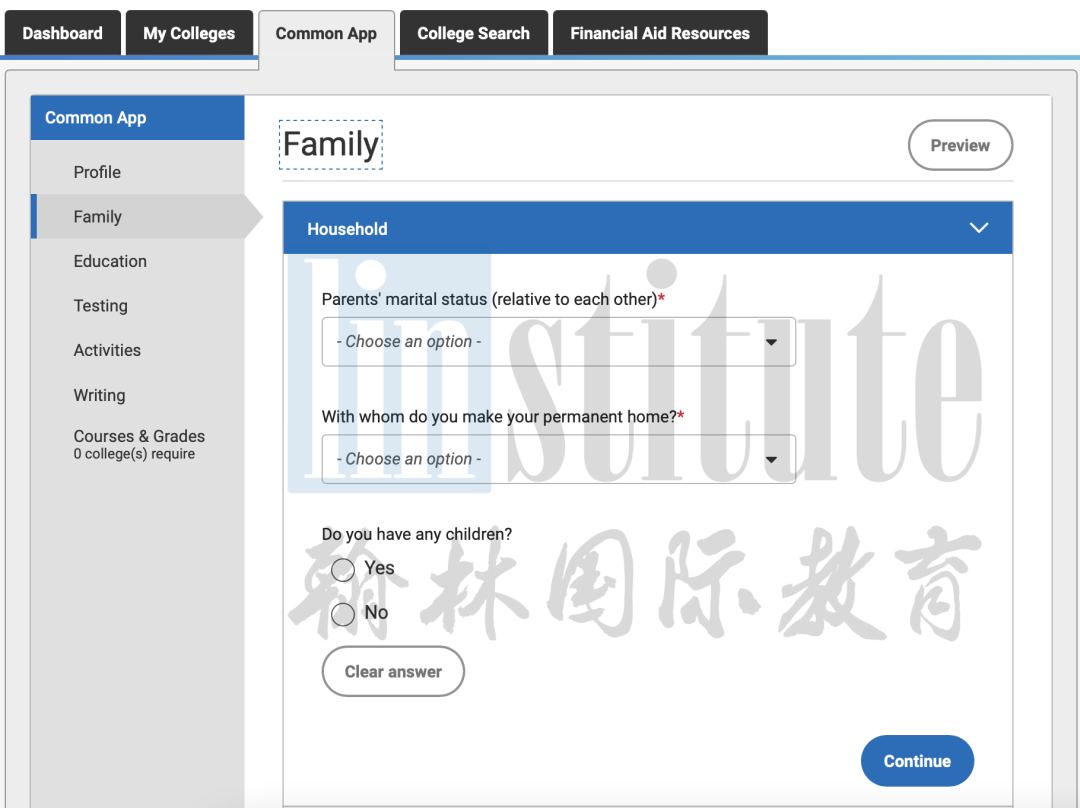Click "With whom do you make your permanent home?" label

pyautogui.click(x=503, y=417)
